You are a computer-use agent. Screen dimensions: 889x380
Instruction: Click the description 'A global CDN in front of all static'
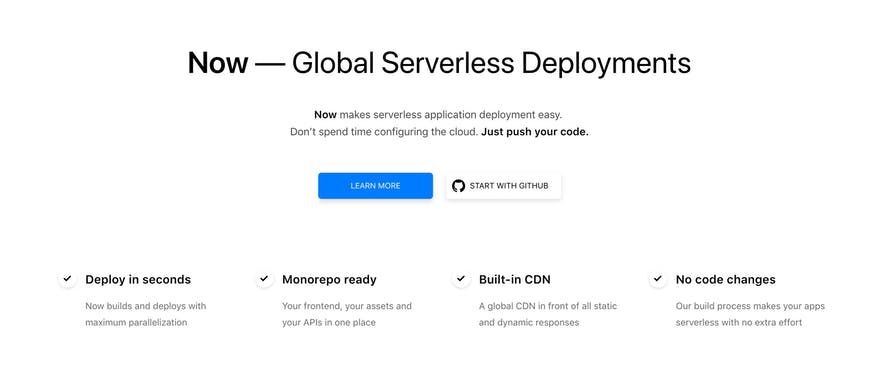(x=548, y=306)
